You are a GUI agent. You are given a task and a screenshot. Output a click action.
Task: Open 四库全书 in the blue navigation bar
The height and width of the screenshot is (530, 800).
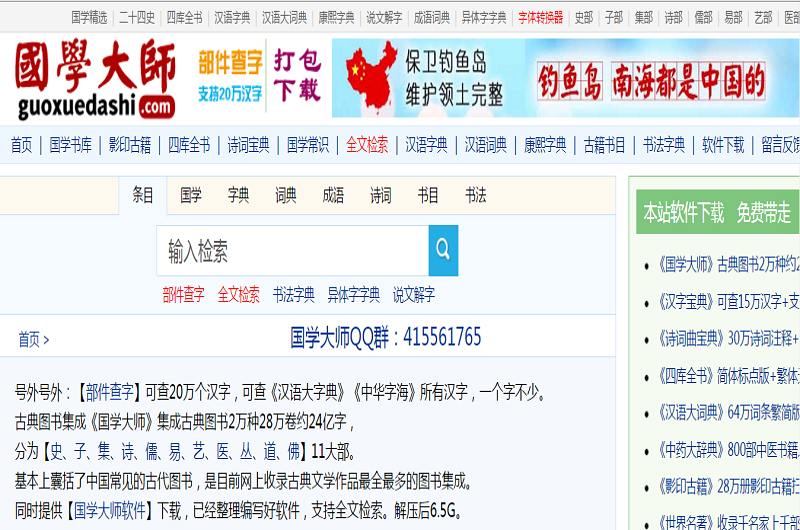[189, 145]
